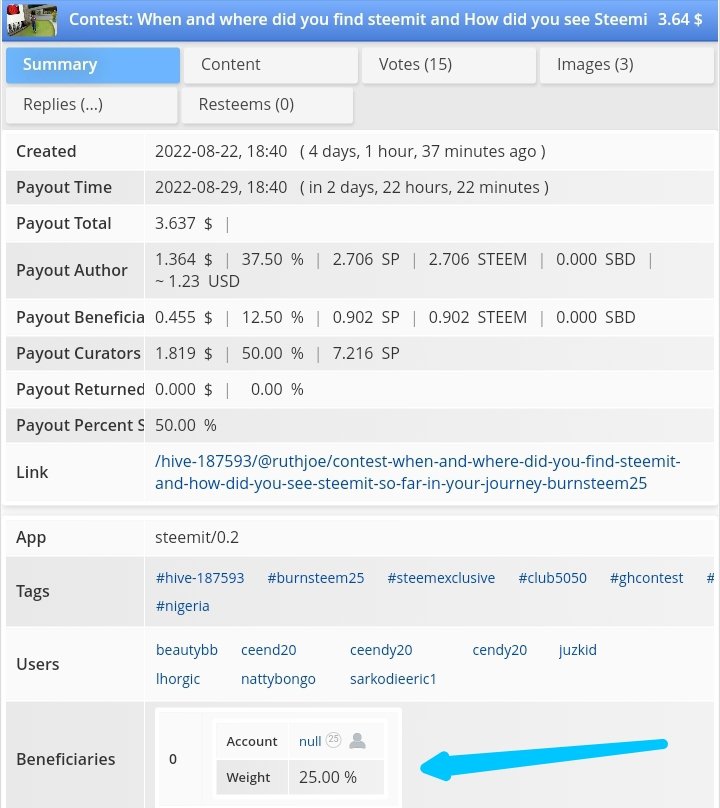Switch to the Summary tab
This screenshot has height=808, width=720.
tap(93, 65)
